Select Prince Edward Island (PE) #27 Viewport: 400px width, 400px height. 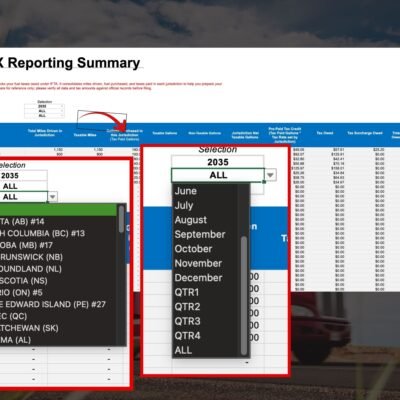pyautogui.click(x=53, y=304)
